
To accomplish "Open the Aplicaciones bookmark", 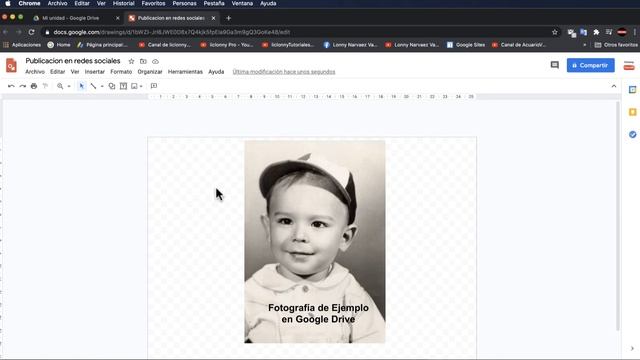I will (x=22, y=45).
